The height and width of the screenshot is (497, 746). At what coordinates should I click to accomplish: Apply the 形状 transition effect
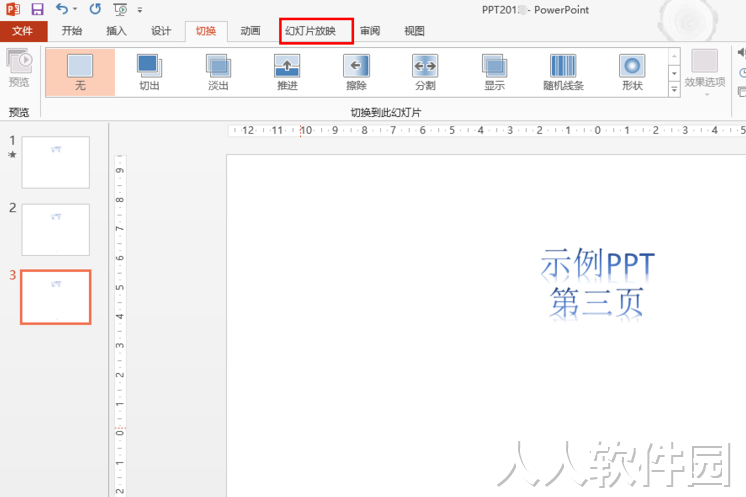(x=632, y=73)
